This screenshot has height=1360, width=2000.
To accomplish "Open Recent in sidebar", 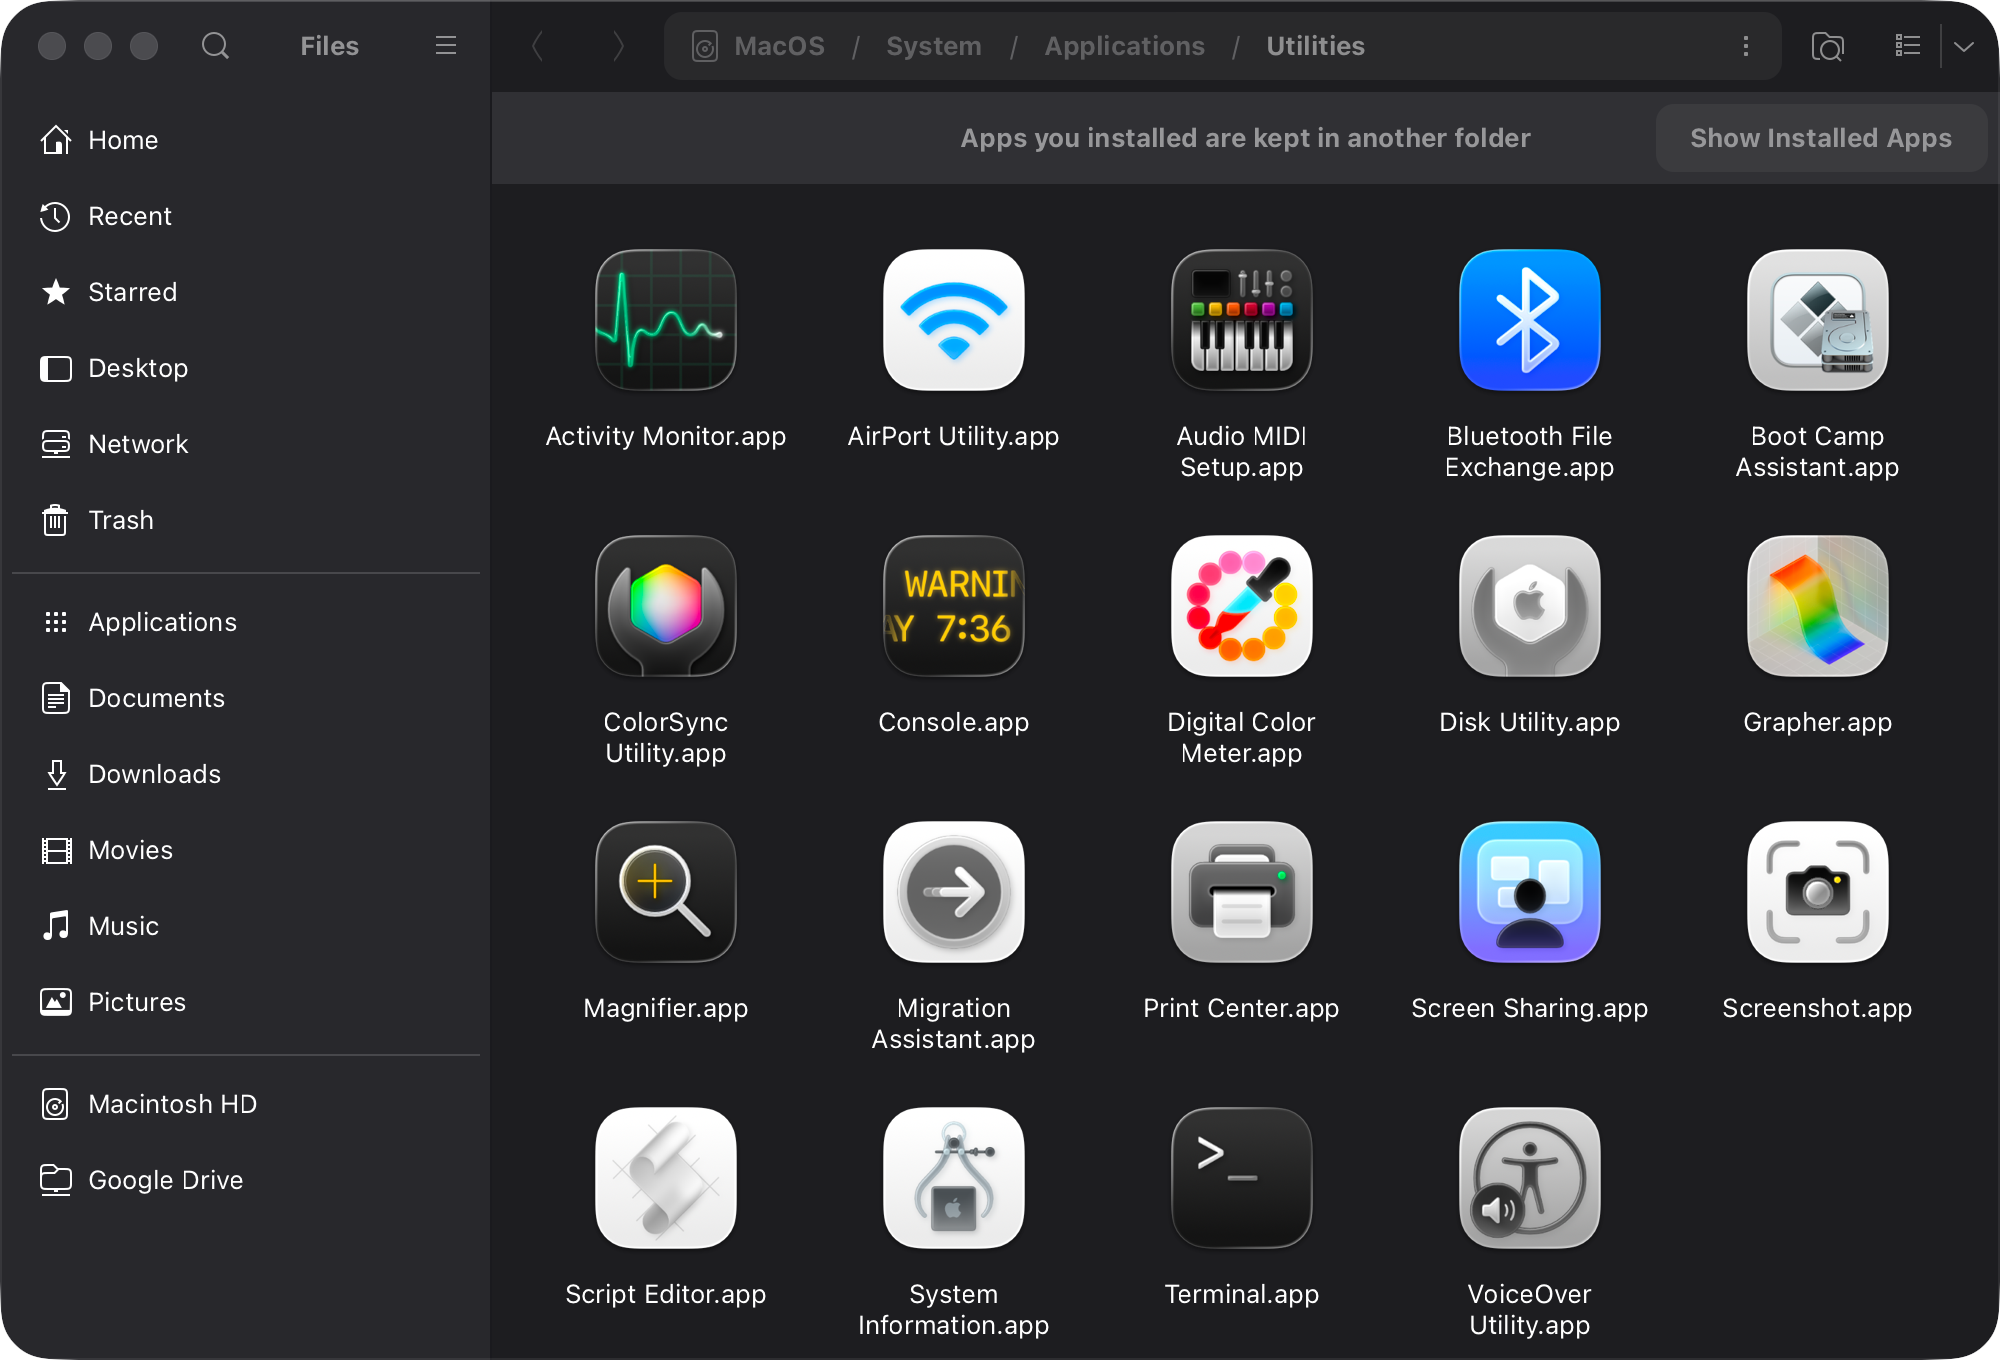I will click(x=245, y=216).
